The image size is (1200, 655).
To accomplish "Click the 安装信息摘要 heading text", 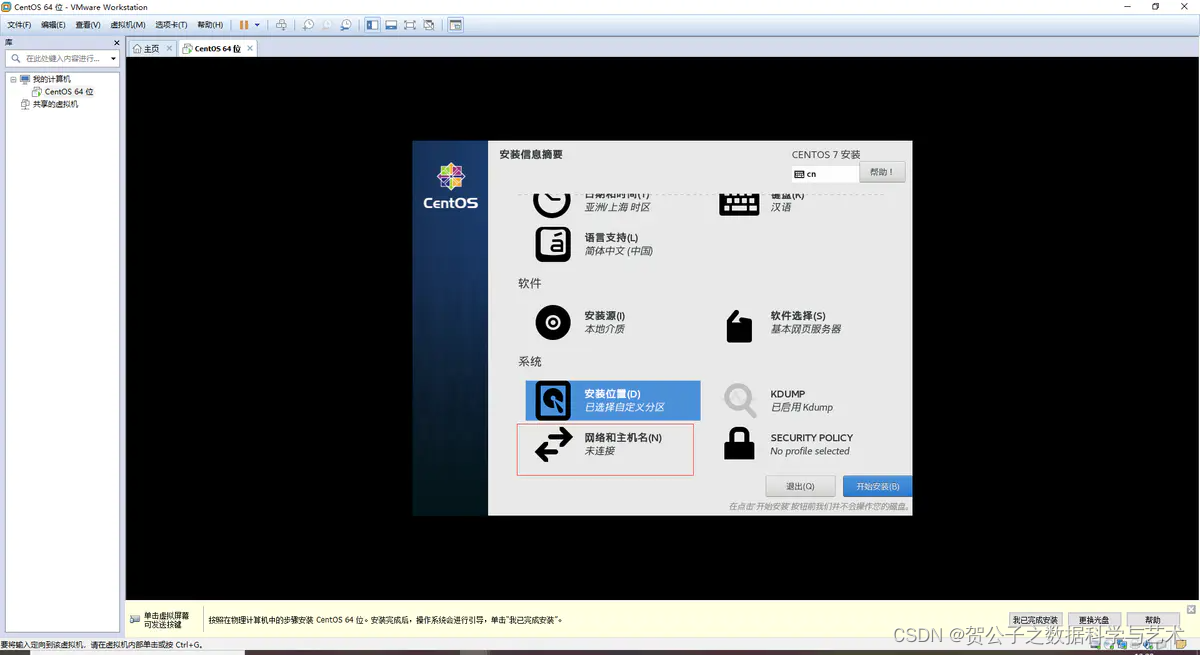I will click(531, 154).
